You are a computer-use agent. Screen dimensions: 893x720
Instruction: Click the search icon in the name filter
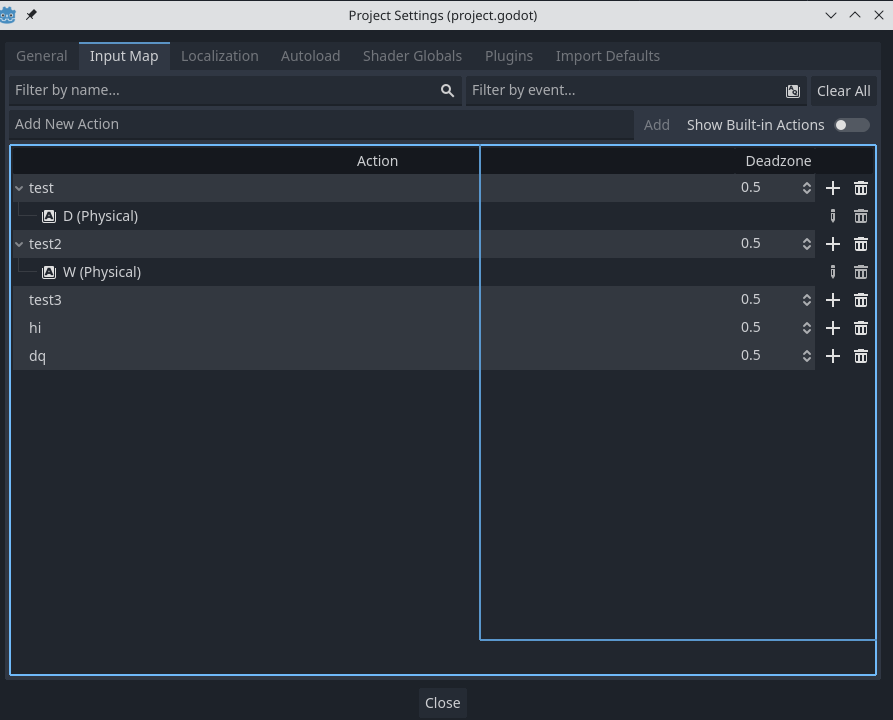[446, 90]
